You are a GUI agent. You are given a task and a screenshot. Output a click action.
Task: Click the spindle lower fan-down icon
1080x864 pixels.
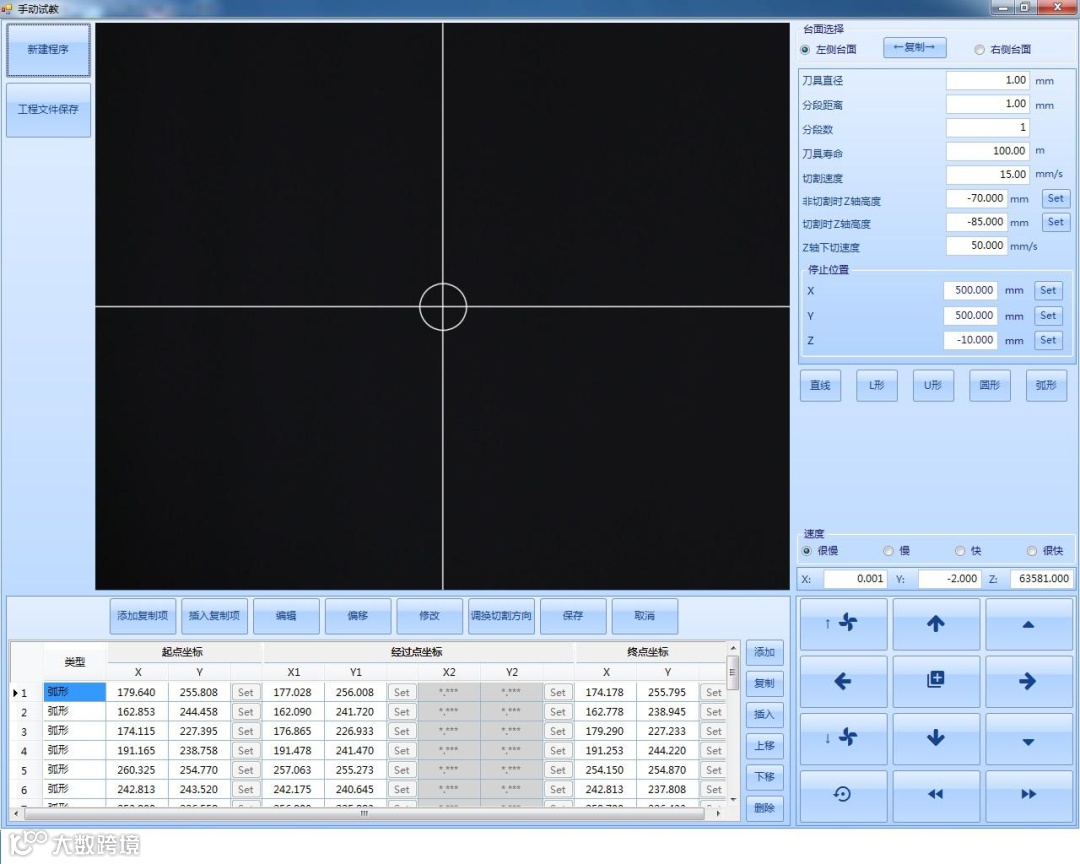[x=843, y=739]
